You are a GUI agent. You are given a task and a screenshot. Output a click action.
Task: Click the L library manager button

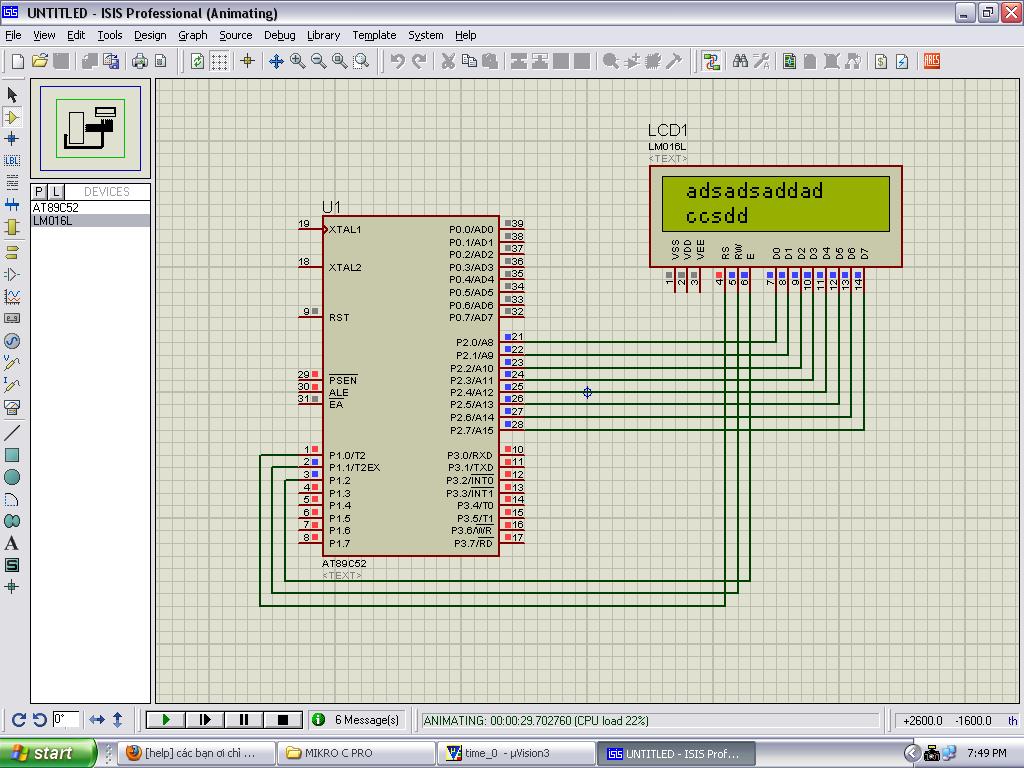tap(56, 191)
